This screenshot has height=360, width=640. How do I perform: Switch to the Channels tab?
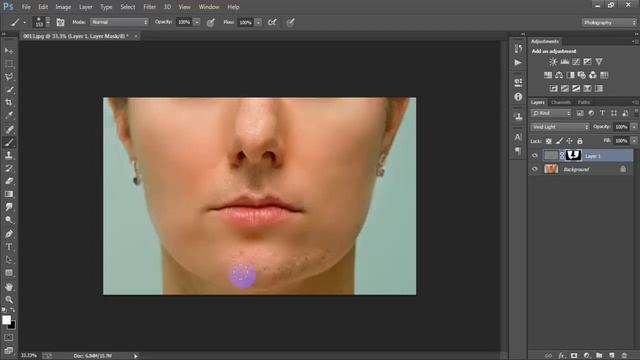tap(561, 102)
